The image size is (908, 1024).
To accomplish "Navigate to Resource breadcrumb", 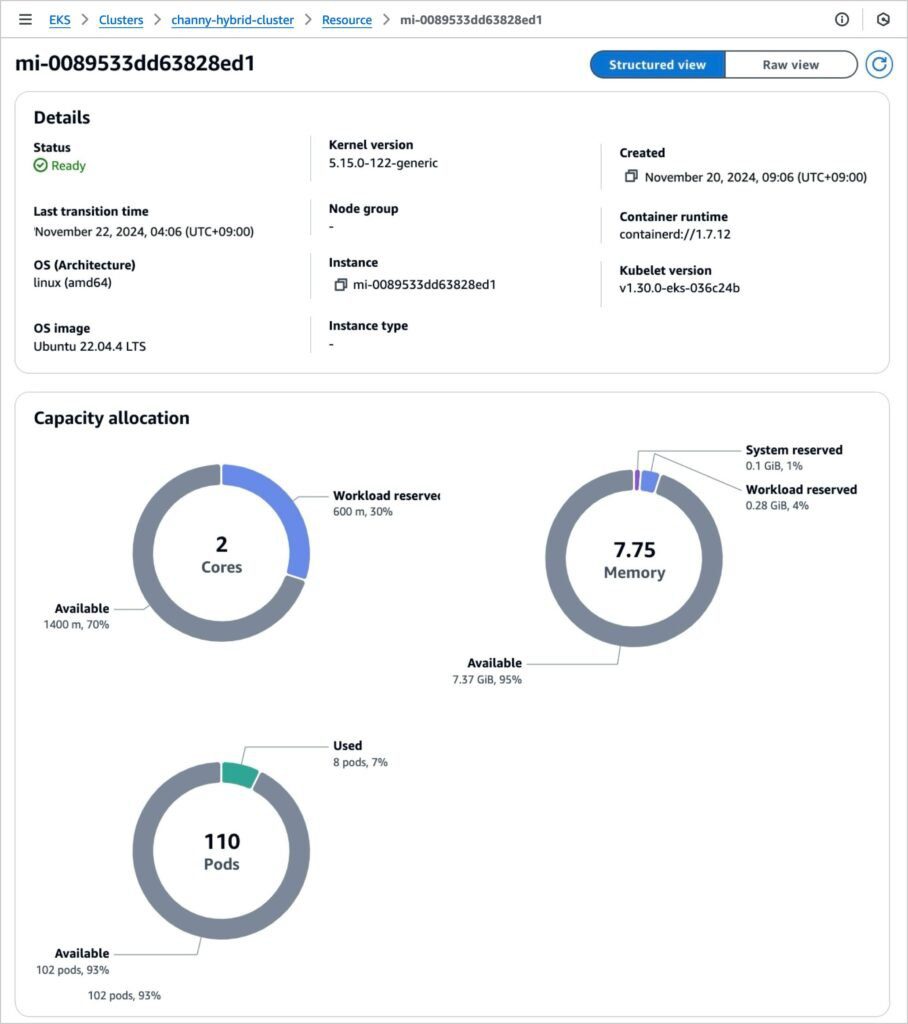I will pyautogui.click(x=346, y=20).
